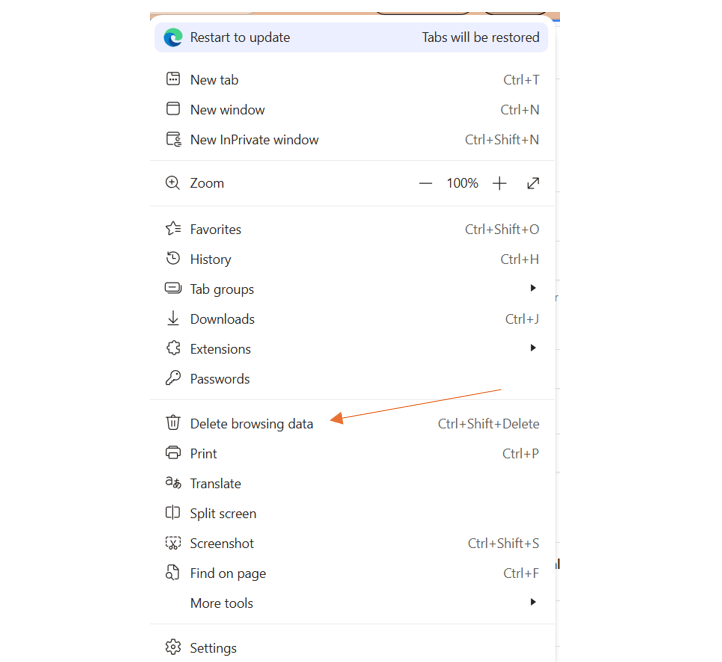The width and height of the screenshot is (722, 662).
Task: Click the History clock icon
Action: point(173,259)
